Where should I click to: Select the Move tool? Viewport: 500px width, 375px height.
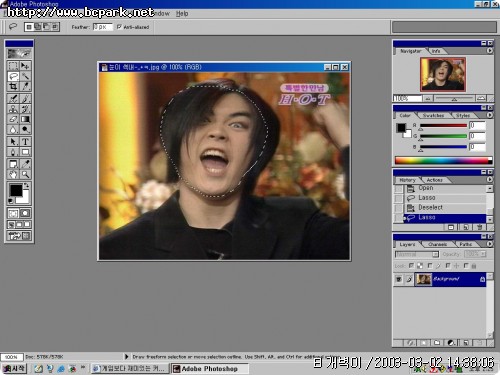[25, 65]
